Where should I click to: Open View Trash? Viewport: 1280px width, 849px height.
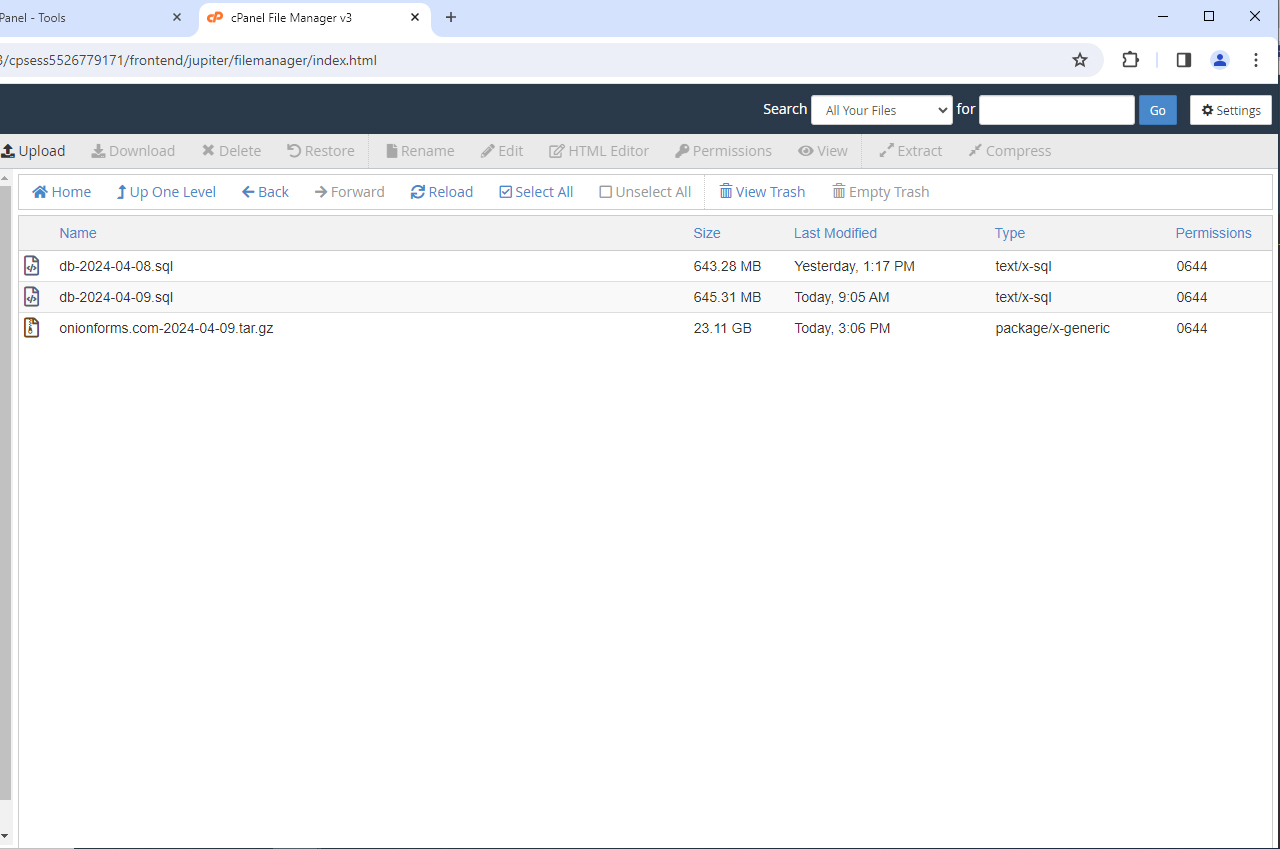point(762,192)
